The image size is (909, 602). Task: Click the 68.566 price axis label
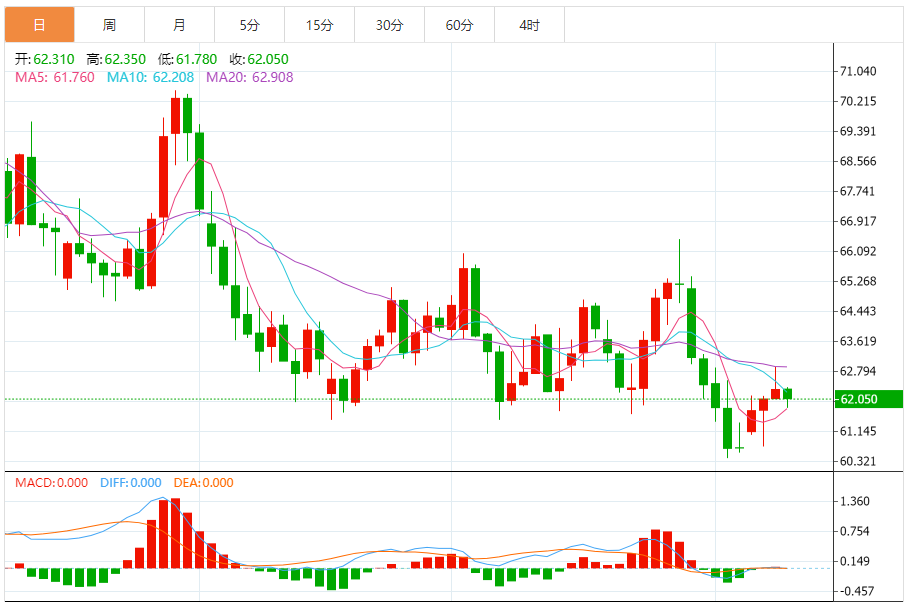(858, 161)
